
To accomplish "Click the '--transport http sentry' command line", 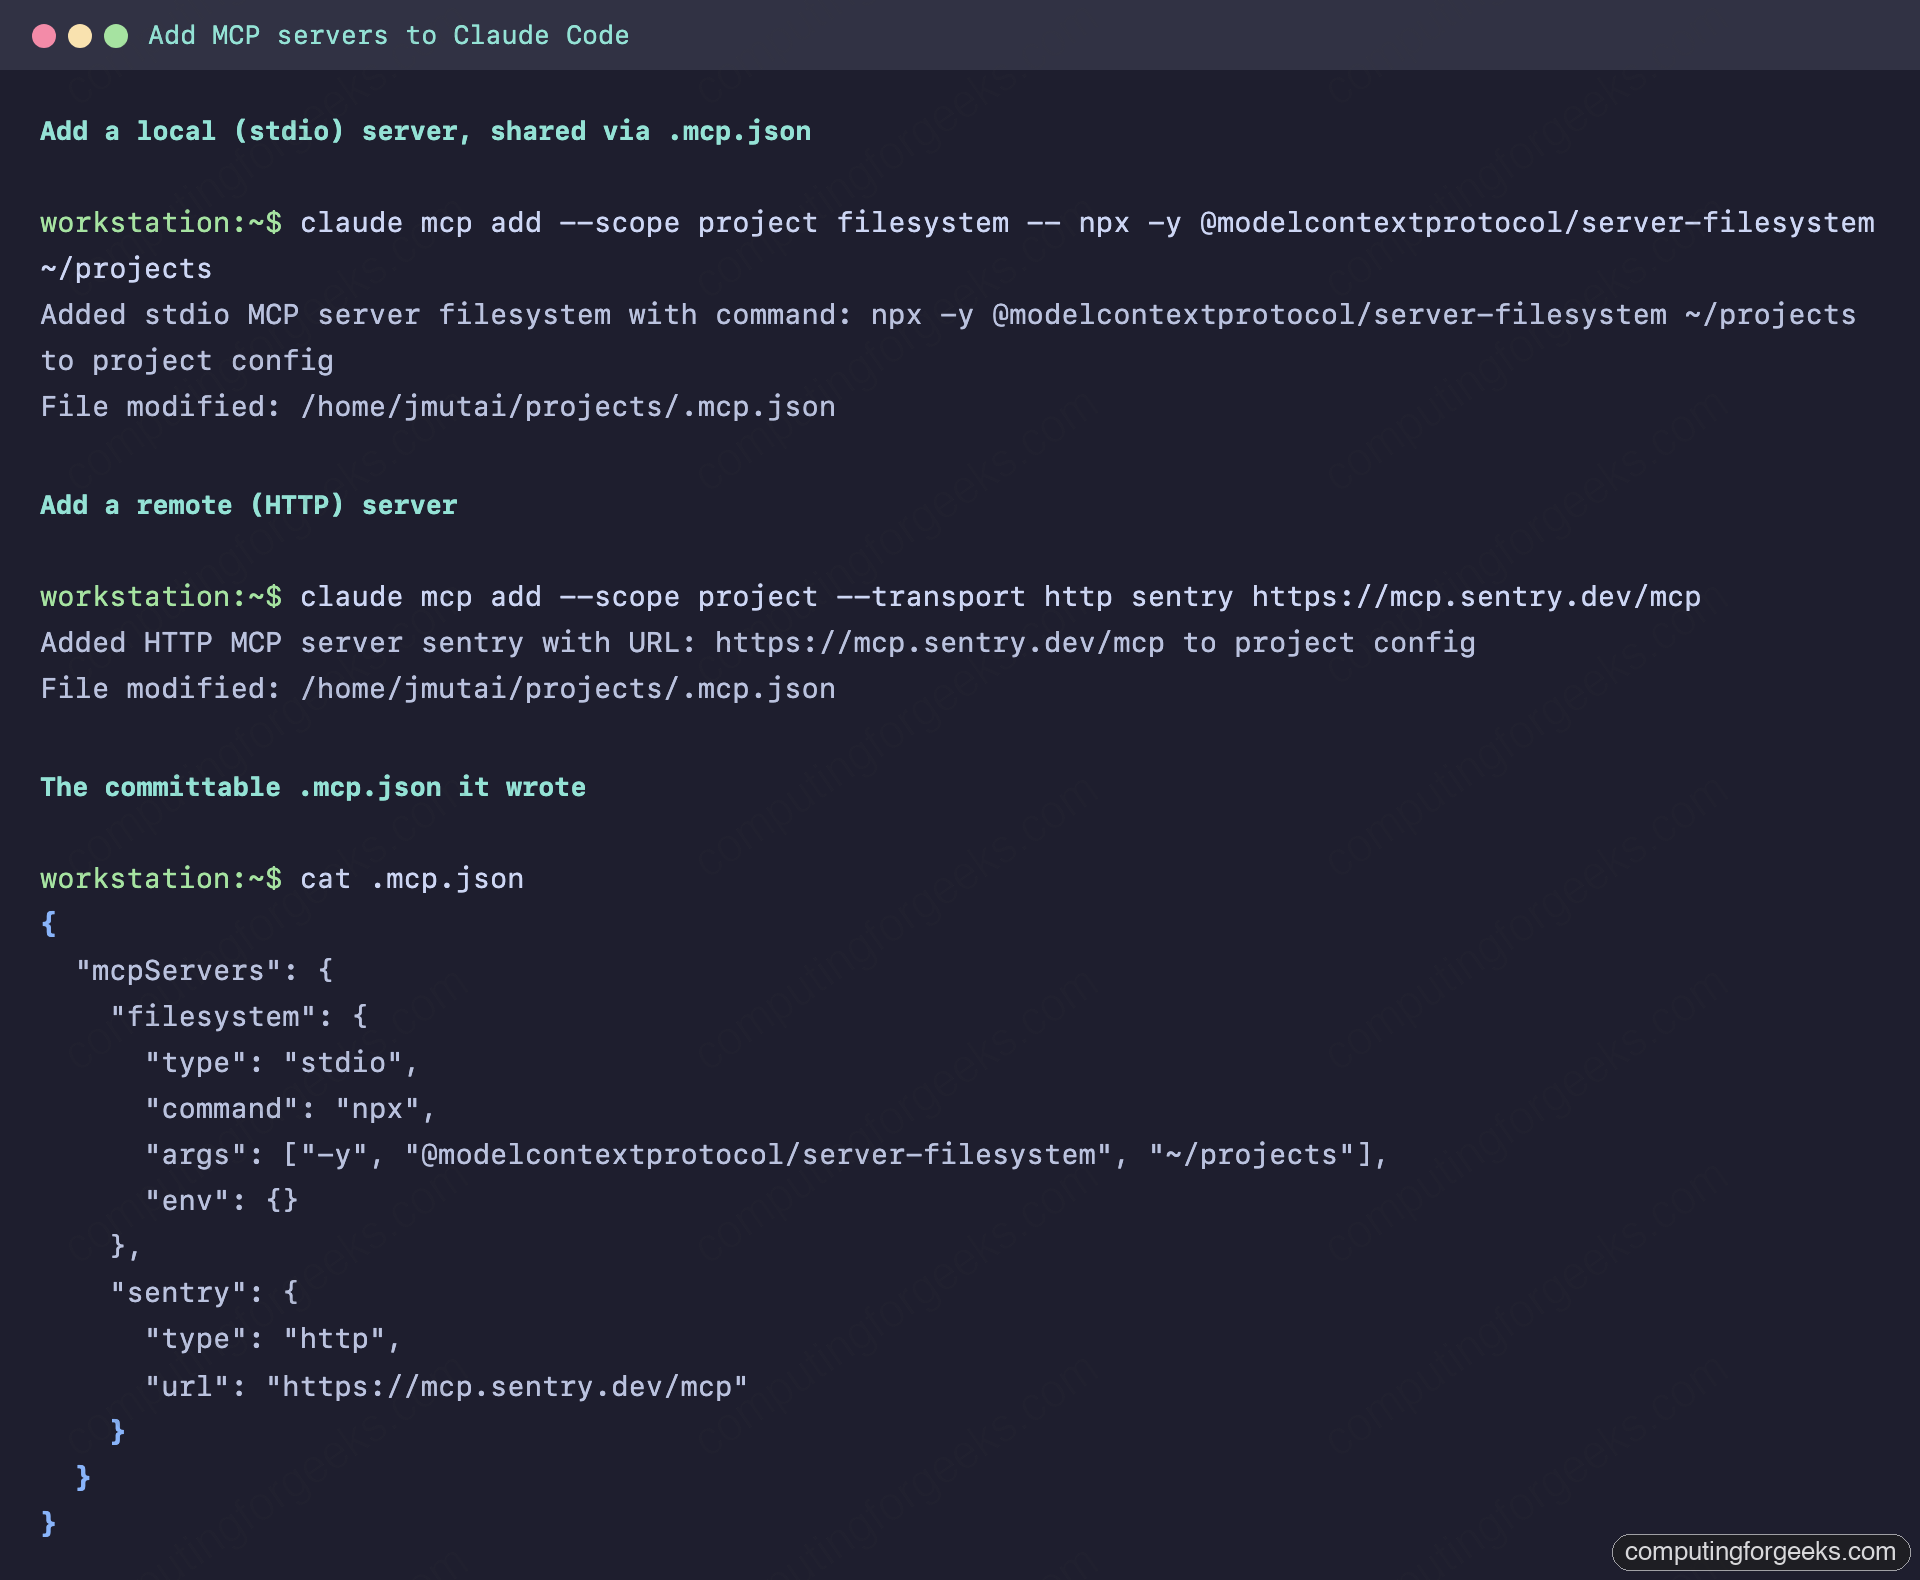I will coord(870,597).
